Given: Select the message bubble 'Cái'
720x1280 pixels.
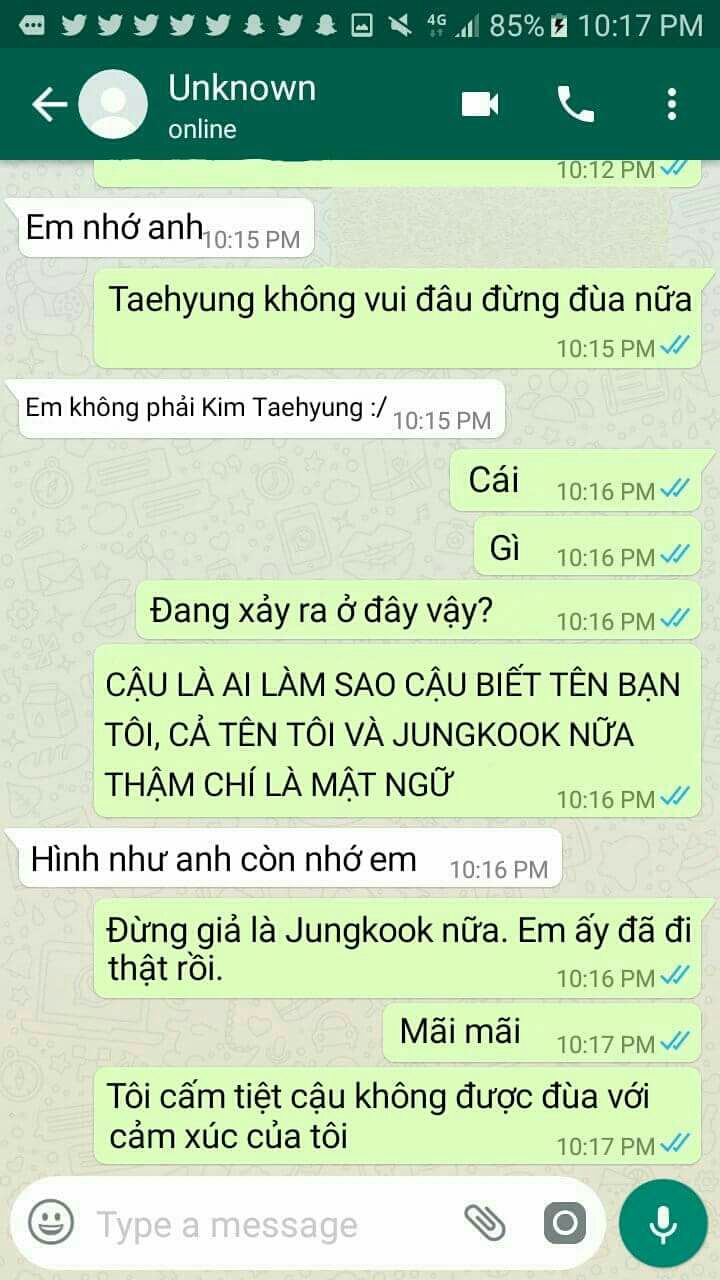Looking at the screenshot, I should tap(575, 480).
